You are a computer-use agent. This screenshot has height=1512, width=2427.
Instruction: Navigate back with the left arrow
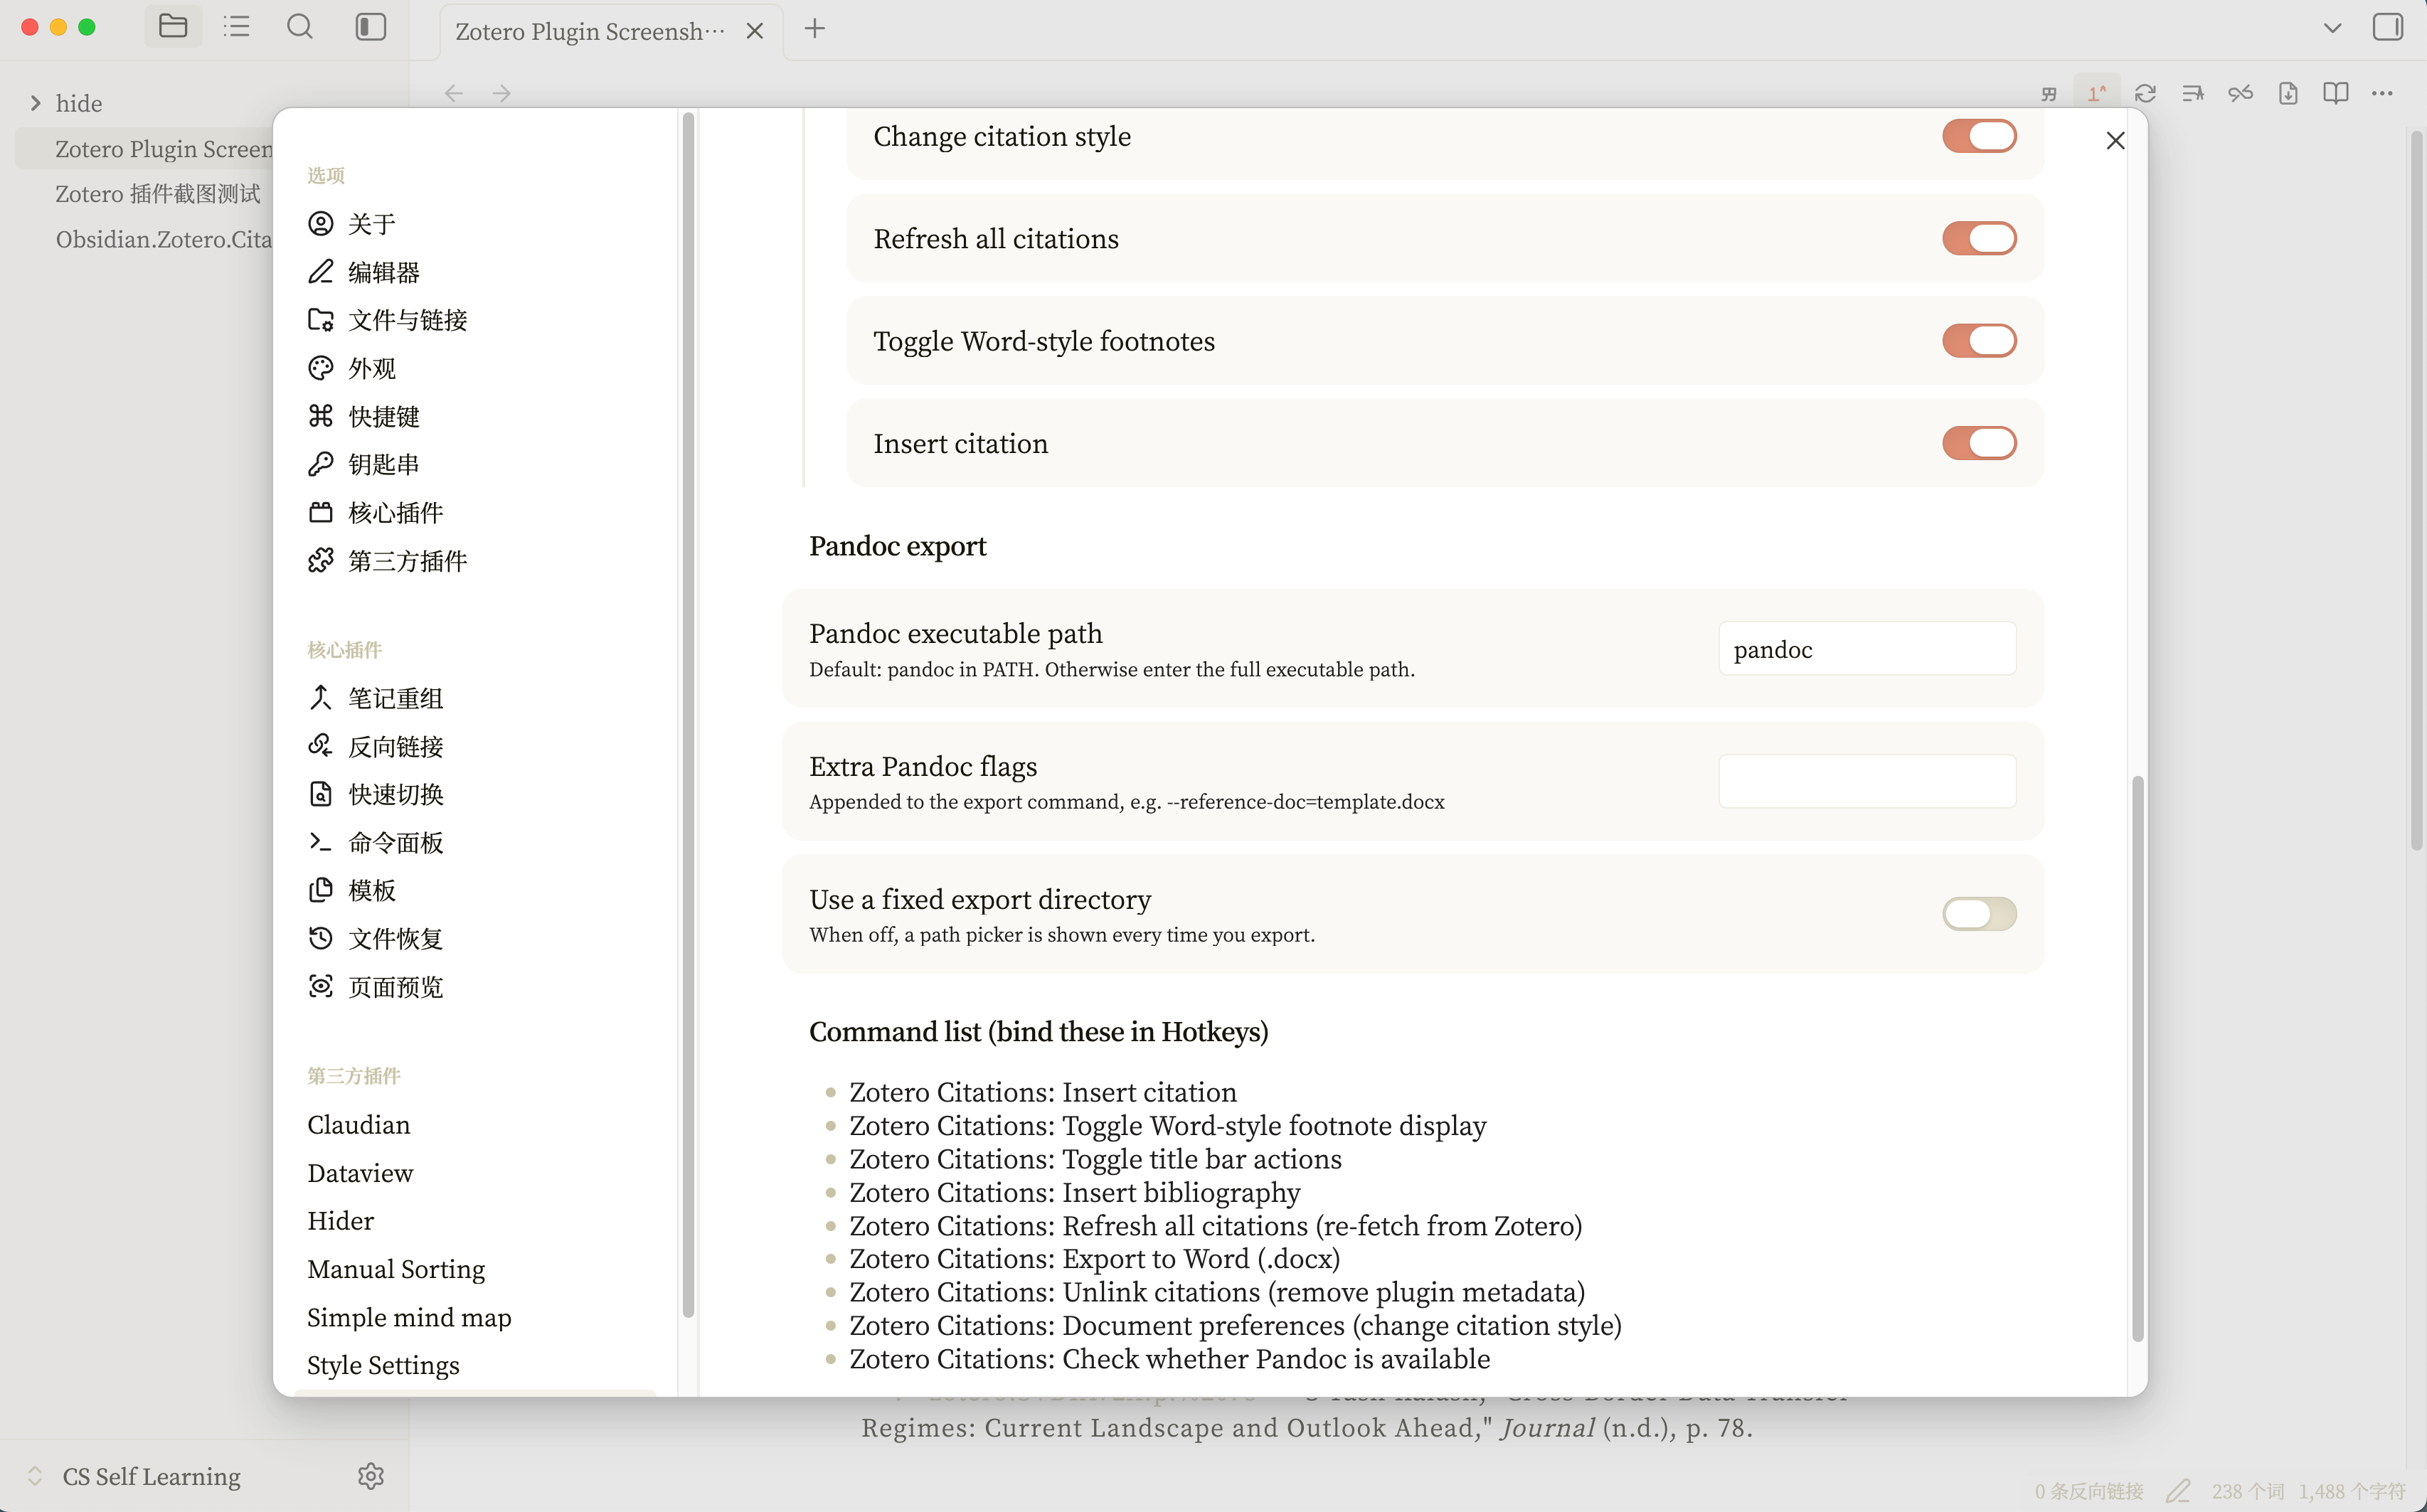(x=454, y=93)
